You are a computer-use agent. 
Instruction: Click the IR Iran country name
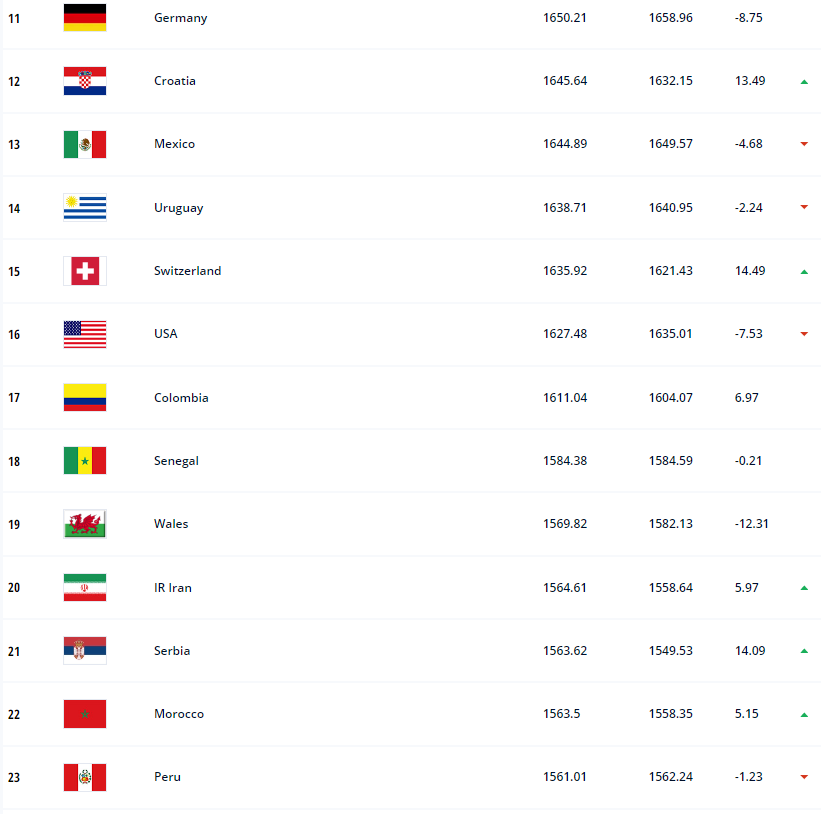pyautogui.click(x=173, y=588)
